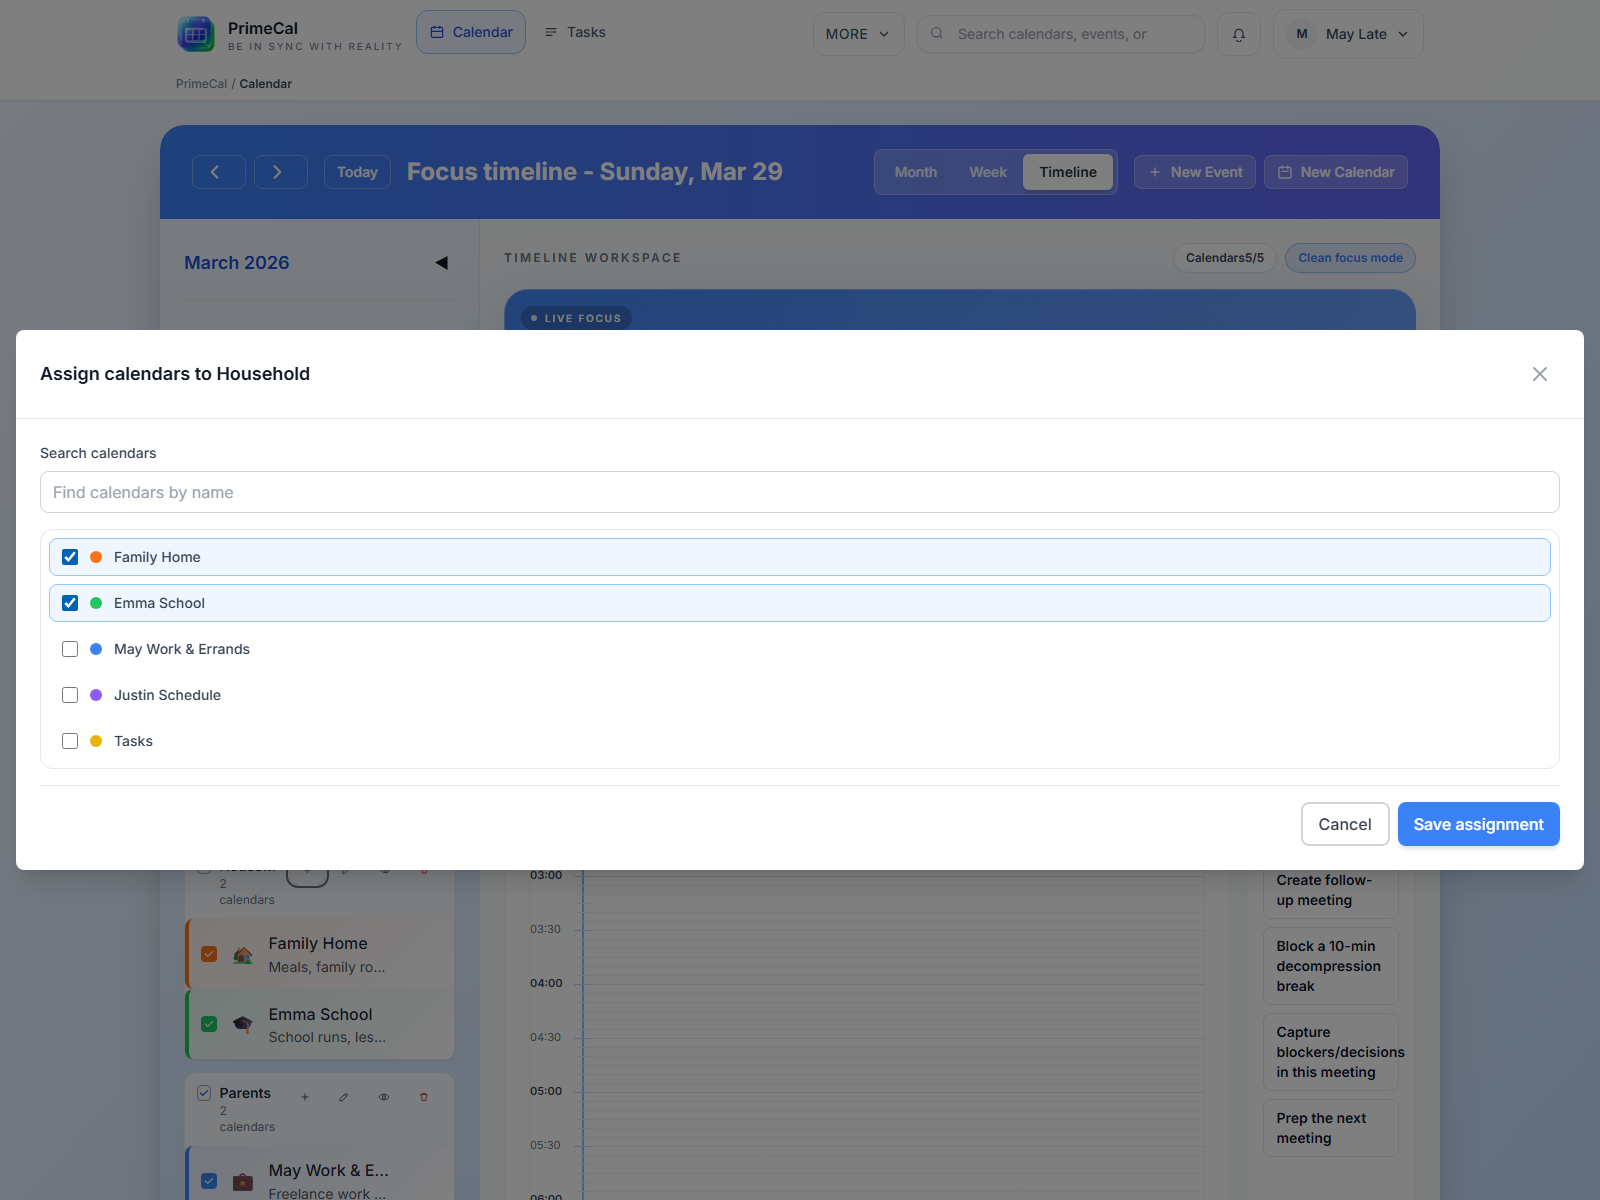The height and width of the screenshot is (1200, 1600).
Task: Collapse the March 2026 mini calendar
Action: [440, 262]
